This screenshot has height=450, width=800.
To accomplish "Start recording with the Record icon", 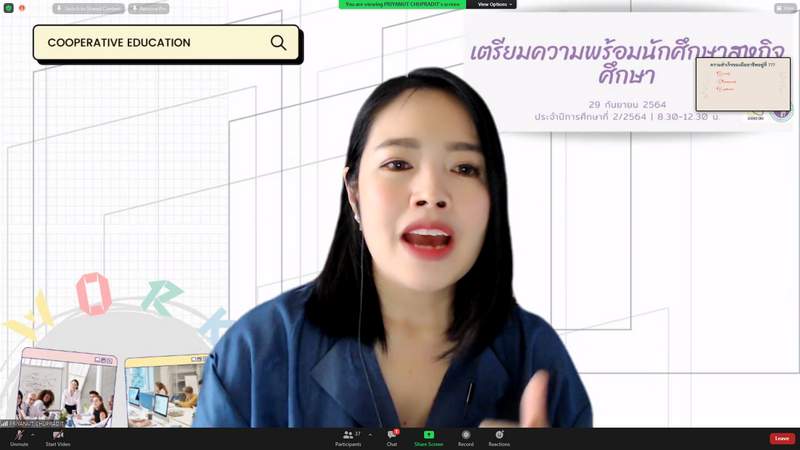I will coord(466,435).
